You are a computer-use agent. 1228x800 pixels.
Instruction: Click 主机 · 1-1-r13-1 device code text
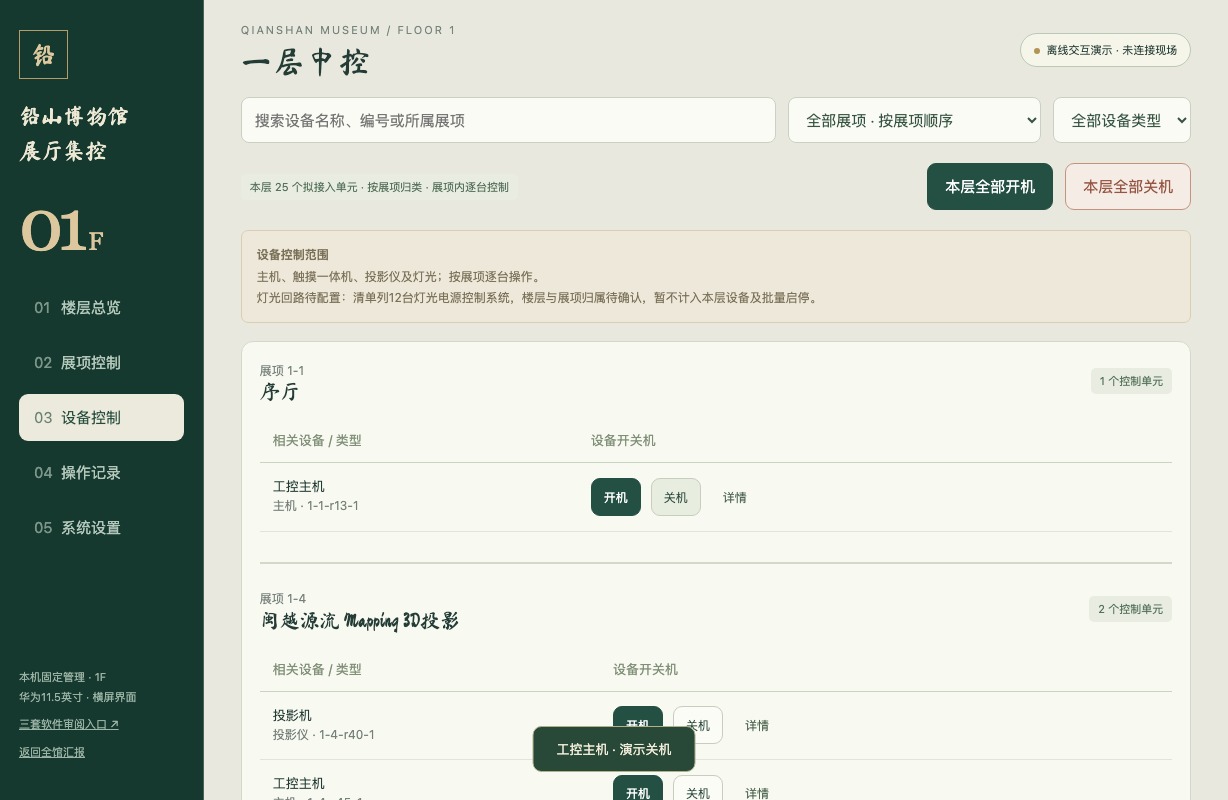[316, 506]
